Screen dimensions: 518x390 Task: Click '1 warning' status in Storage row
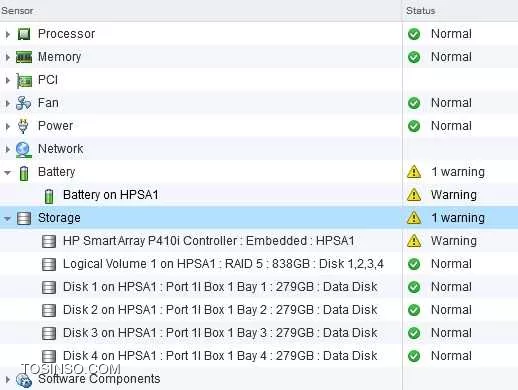click(x=458, y=218)
